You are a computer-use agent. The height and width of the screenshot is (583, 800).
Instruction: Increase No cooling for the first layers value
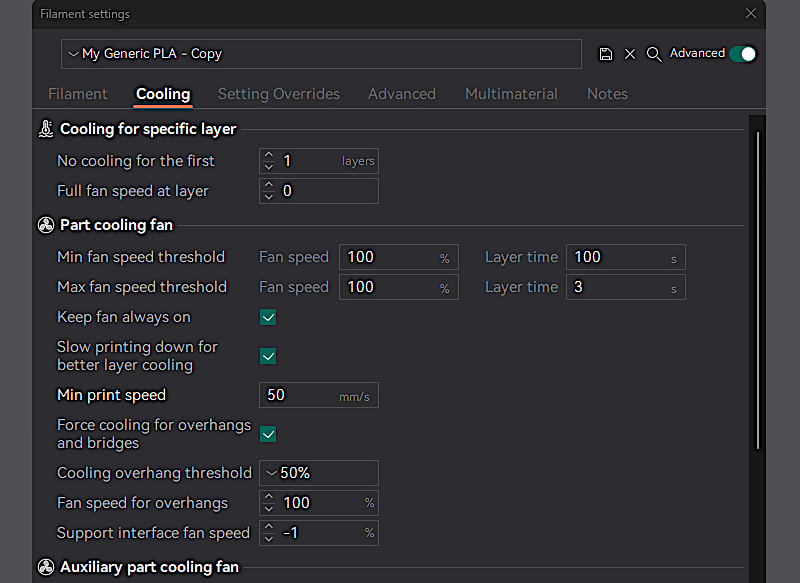coord(269,155)
